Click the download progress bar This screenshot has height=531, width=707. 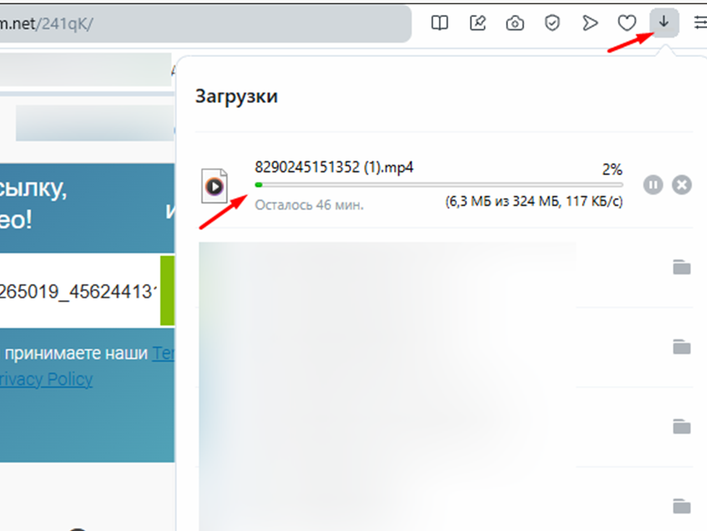click(x=439, y=185)
